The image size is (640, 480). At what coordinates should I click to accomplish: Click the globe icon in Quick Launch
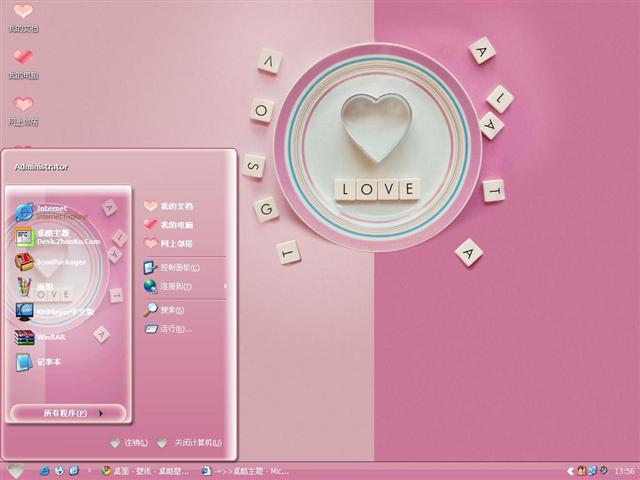[x=59, y=471]
